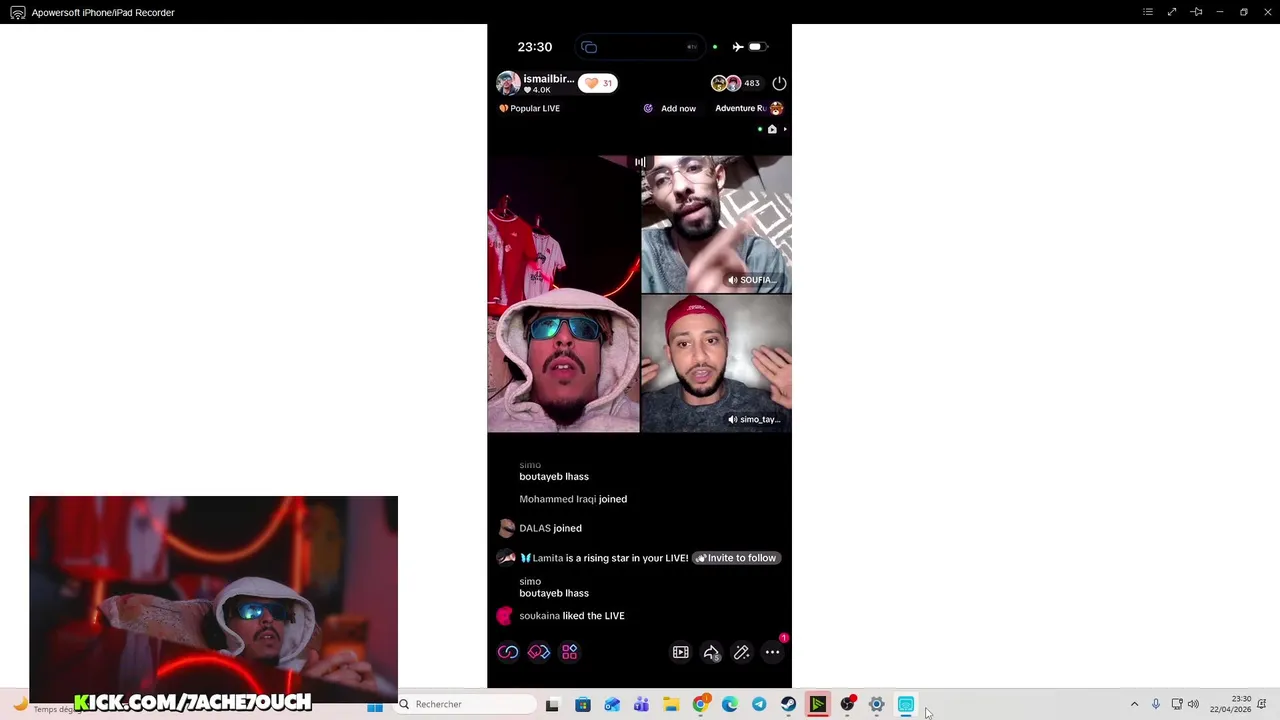Image resolution: width=1280 pixels, height=720 pixels.
Task: Open Task View on the taskbar
Action: click(x=552, y=705)
